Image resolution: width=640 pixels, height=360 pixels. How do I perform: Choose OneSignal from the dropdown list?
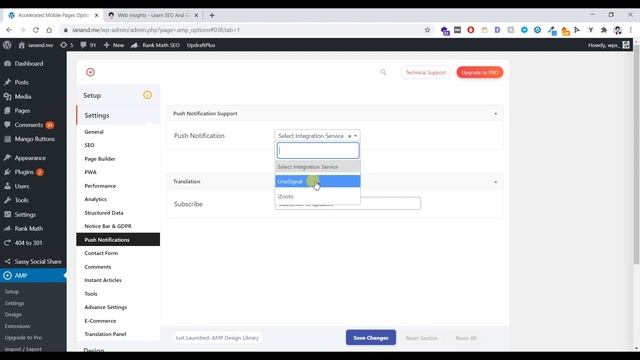click(318, 181)
